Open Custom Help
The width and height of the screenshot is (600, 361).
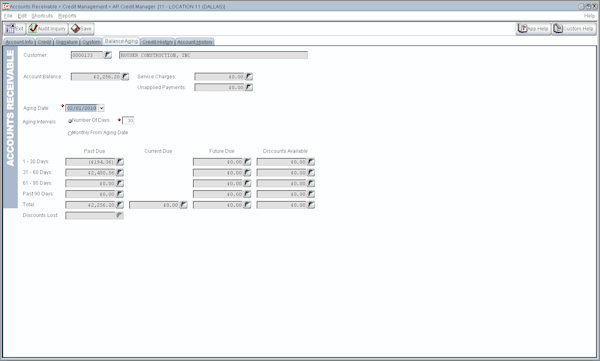point(574,29)
